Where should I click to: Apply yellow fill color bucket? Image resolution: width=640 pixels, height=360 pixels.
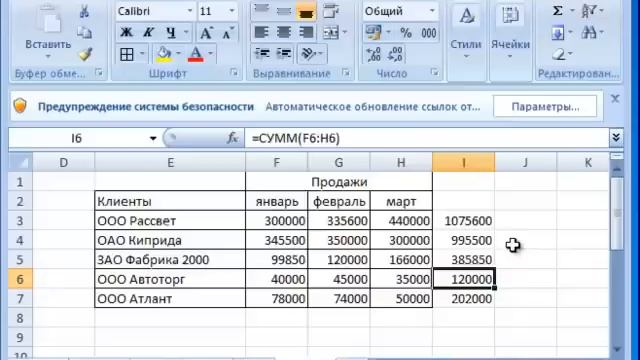coord(164,54)
